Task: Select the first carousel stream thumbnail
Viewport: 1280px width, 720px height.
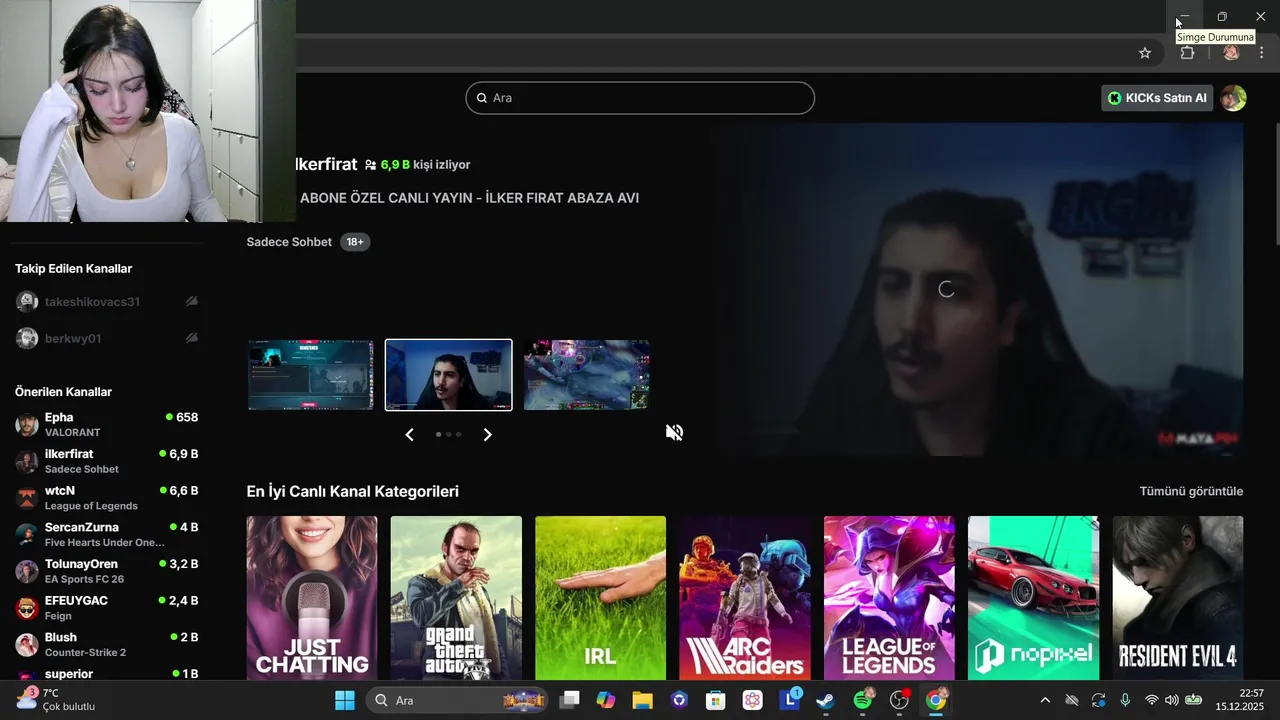Action: 310,375
